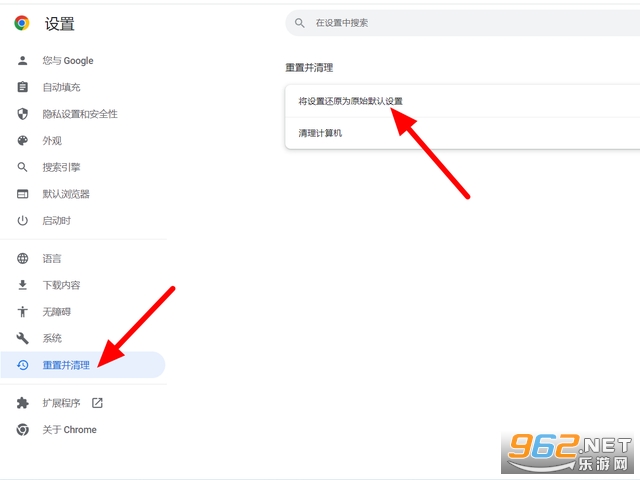Click the wrench icon for 系统
This screenshot has width=640, height=480.
click(x=22, y=338)
